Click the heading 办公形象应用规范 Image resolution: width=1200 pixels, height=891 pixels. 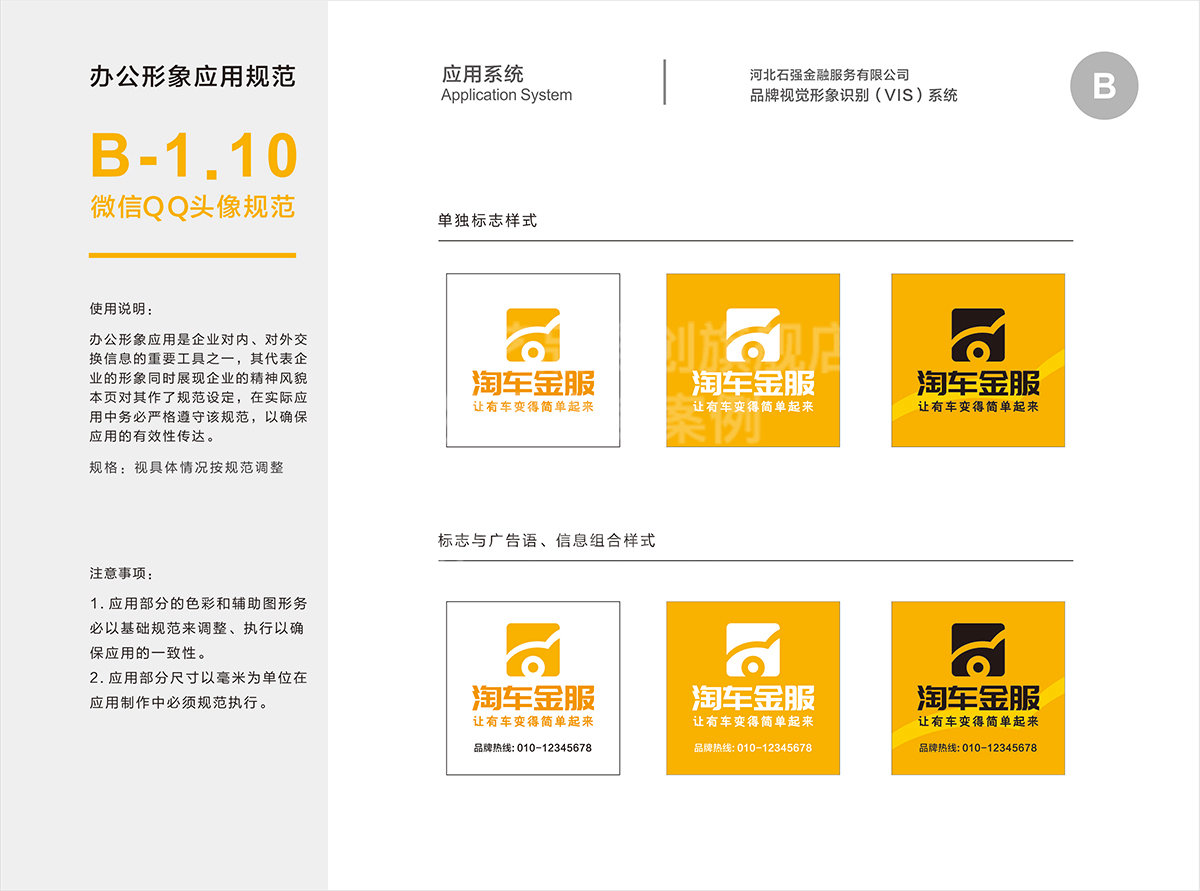192,77
